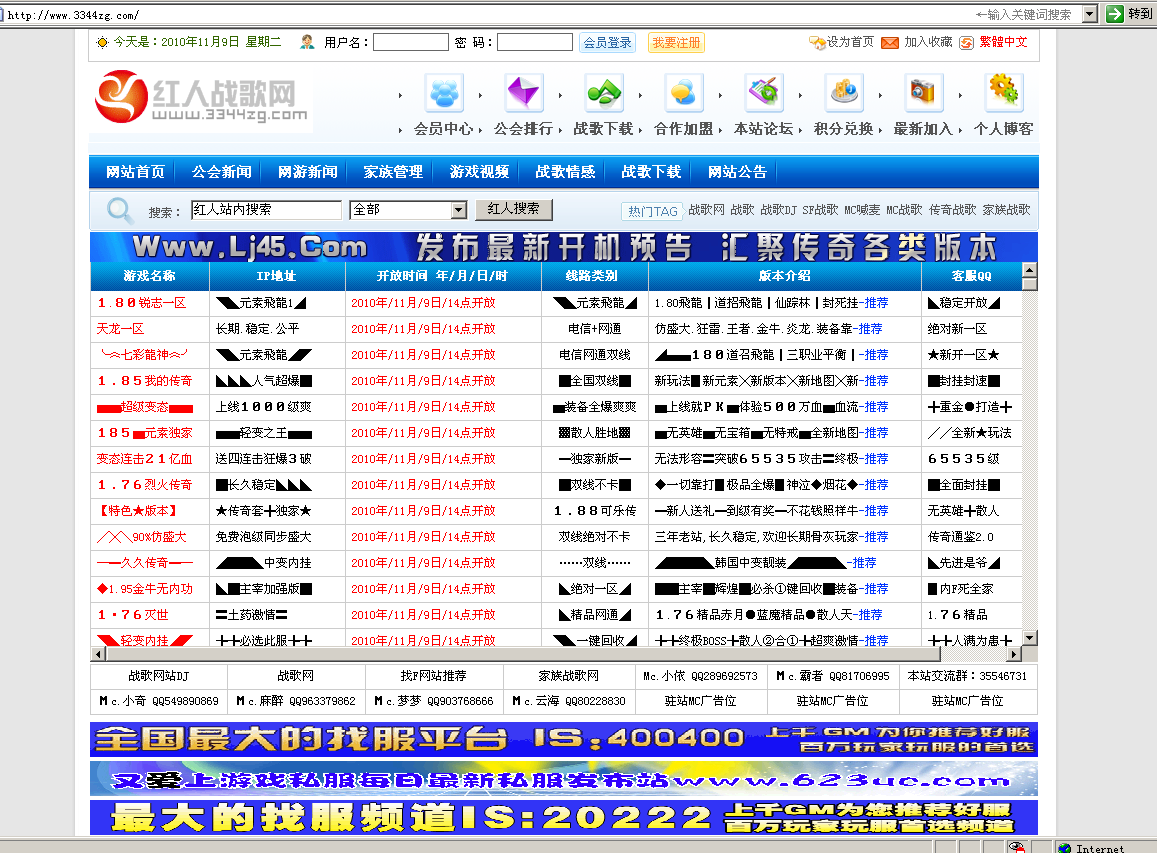Click the 会员登录 login button

(x=608, y=43)
